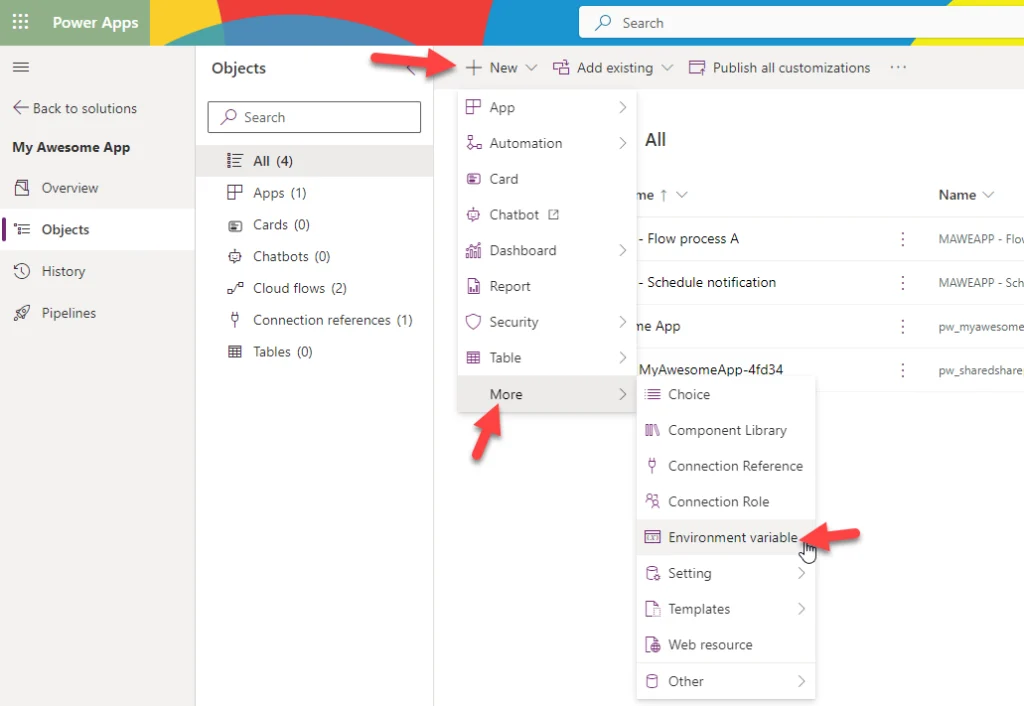Open the Name column dropdown chevron
This screenshot has width=1024, height=706.
point(988,195)
